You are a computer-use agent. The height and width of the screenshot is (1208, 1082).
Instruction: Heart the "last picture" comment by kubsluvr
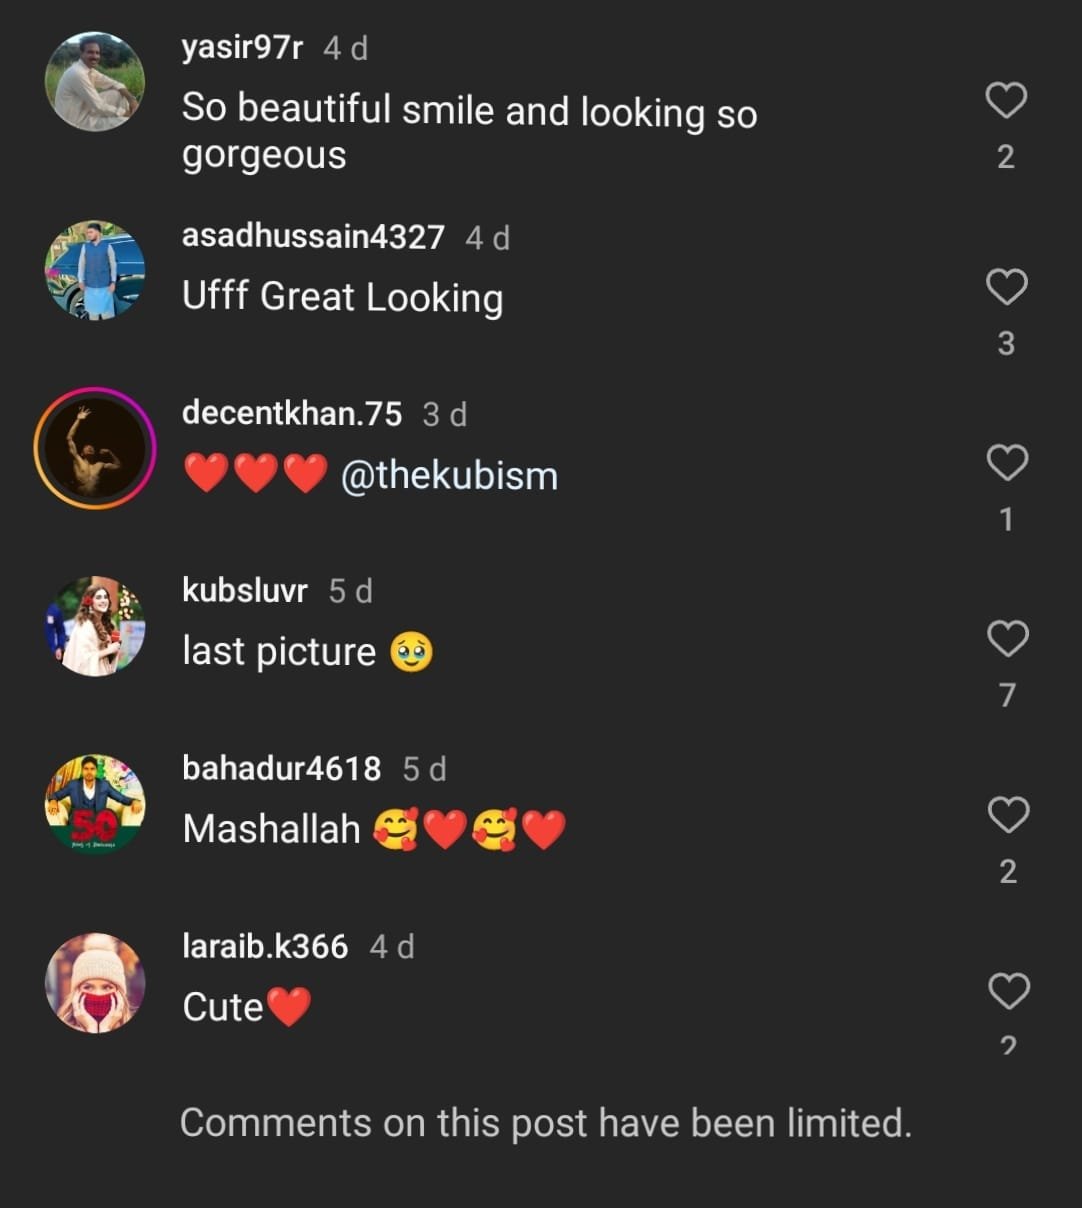pos(1007,639)
